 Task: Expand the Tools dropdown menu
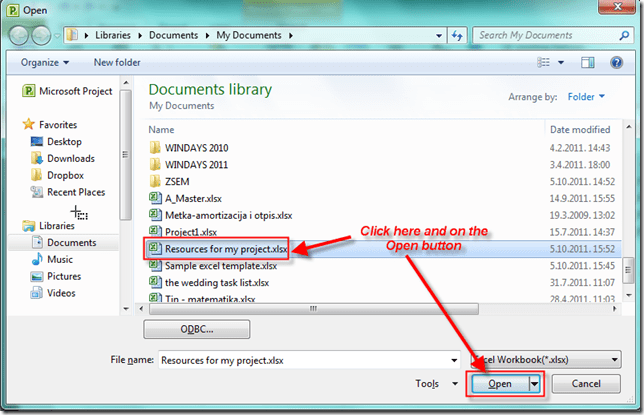(x=431, y=383)
